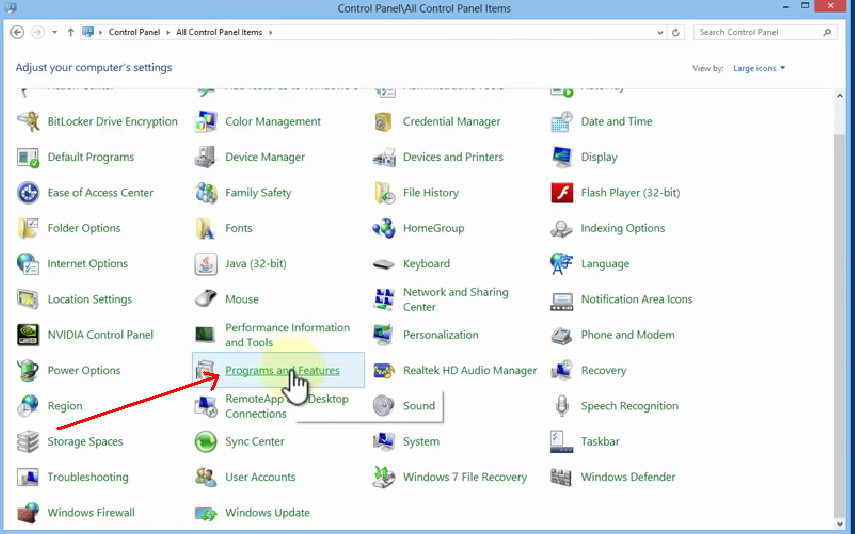The width and height of the screenshot is (855, 534).
Task: Open the Power Options battery icon
Action: click(x=28, y=370)
